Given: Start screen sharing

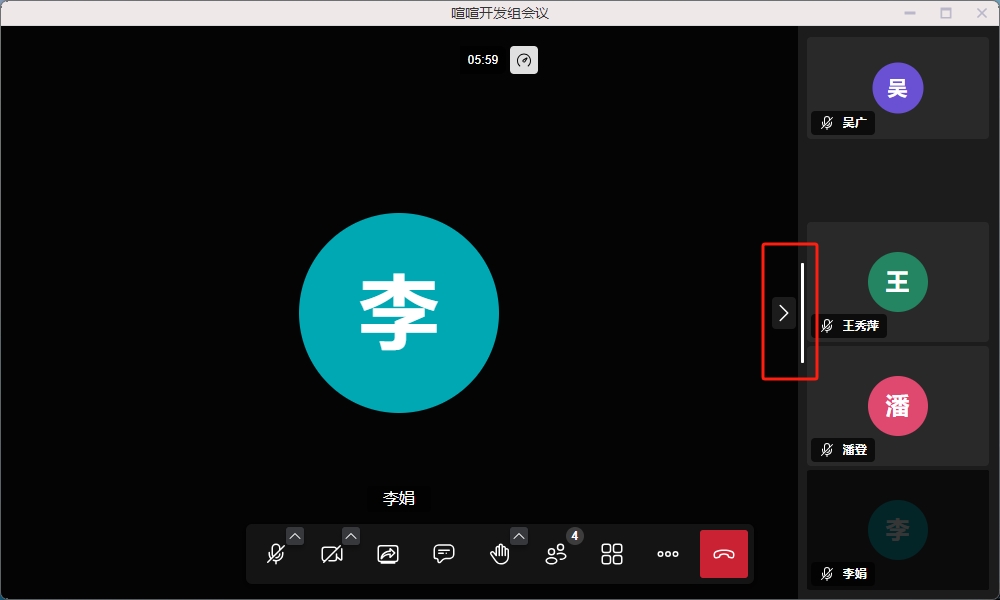Looking at the screenshot, I should click(x=388, y=554).
